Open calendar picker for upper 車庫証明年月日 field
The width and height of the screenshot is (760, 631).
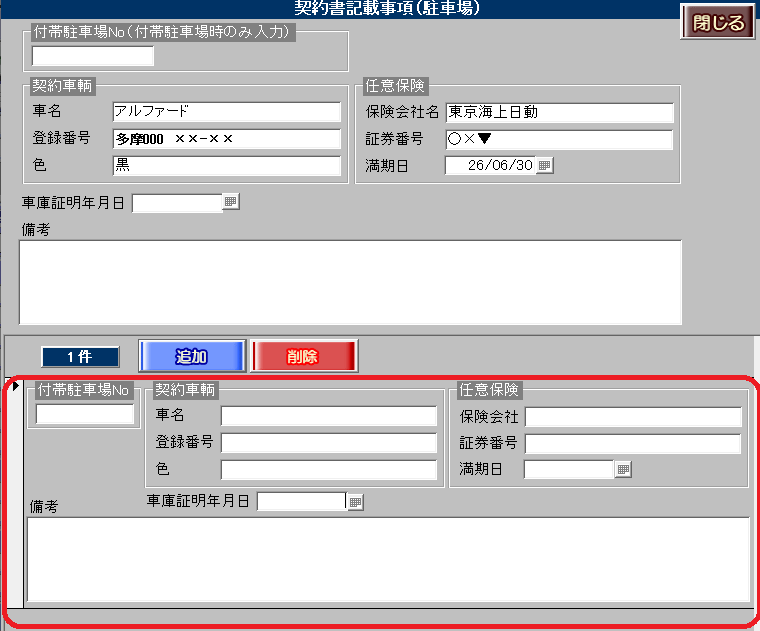tap(231, 202)
